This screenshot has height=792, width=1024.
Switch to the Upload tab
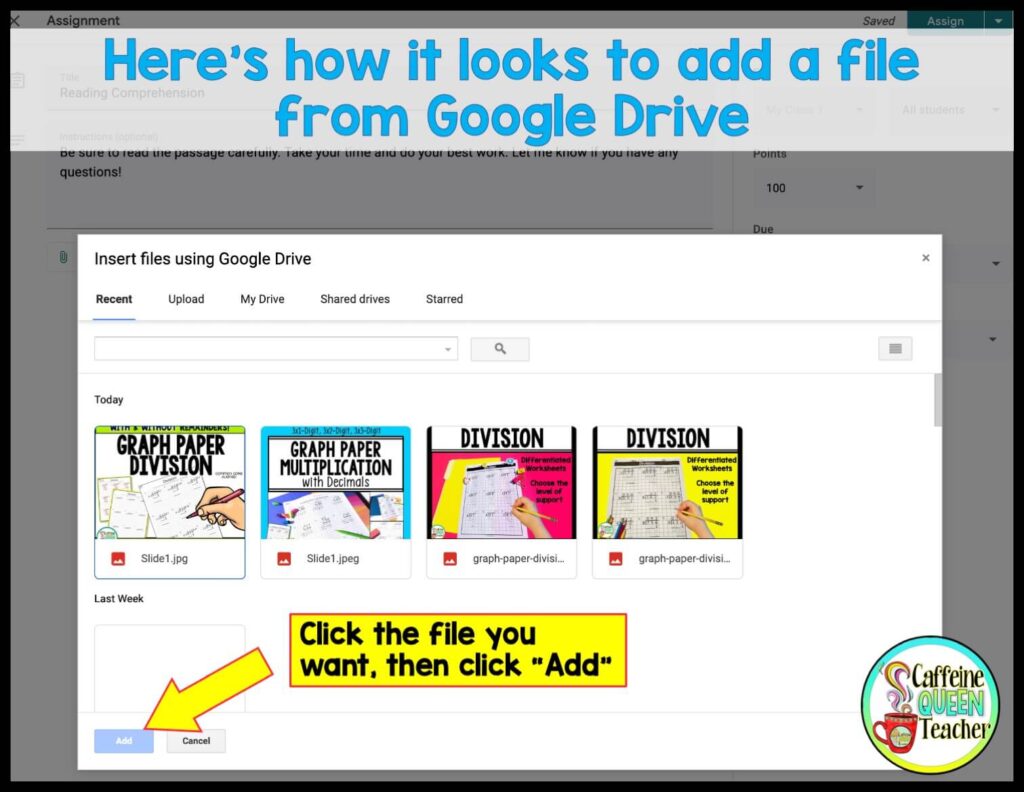186,299
